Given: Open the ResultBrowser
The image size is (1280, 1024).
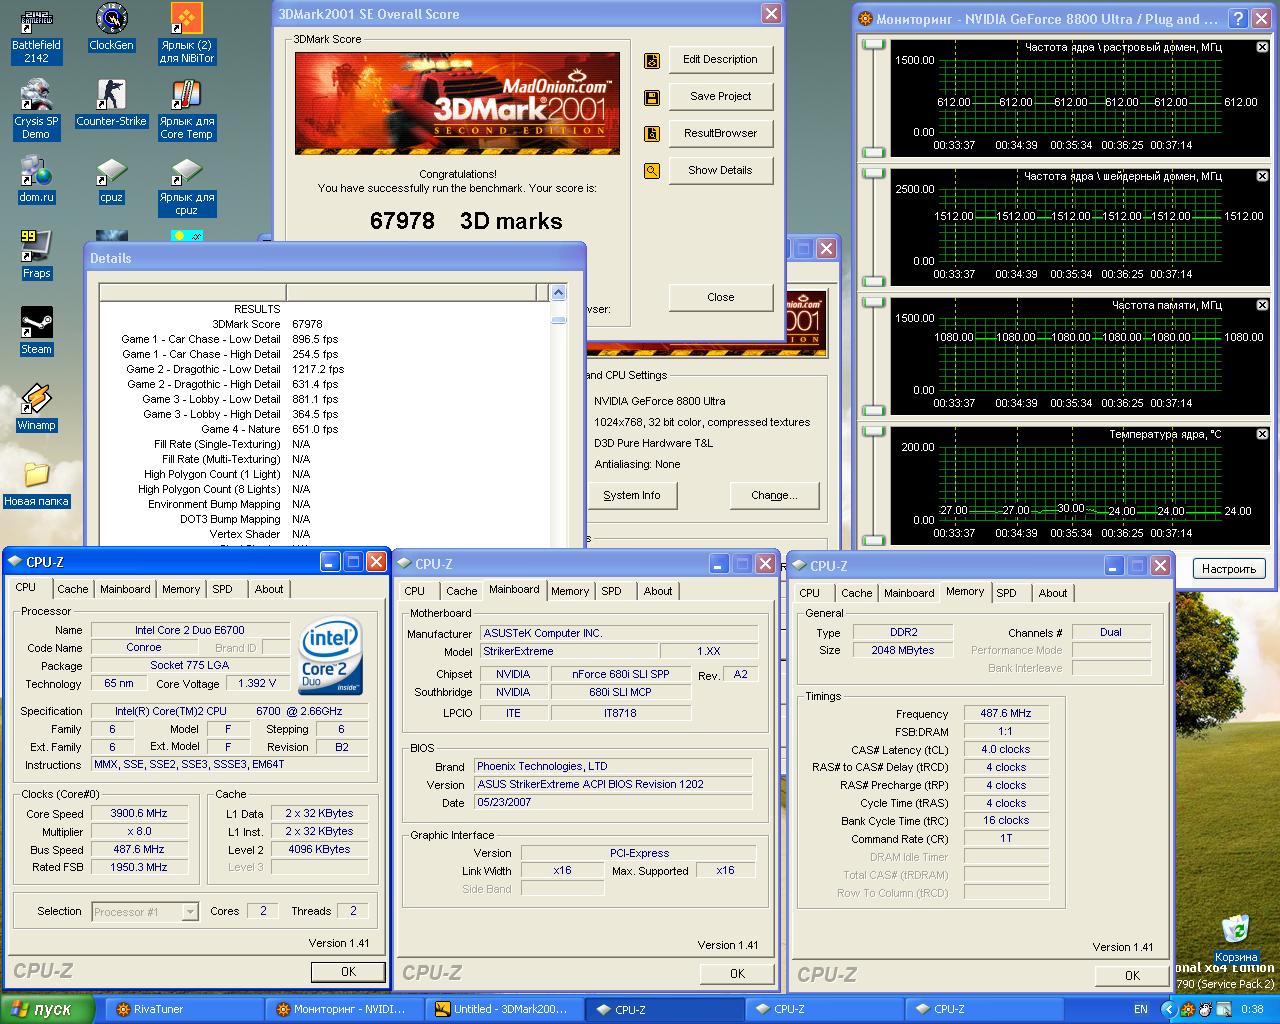Looking at the screenshot, I should click(720, 134).
